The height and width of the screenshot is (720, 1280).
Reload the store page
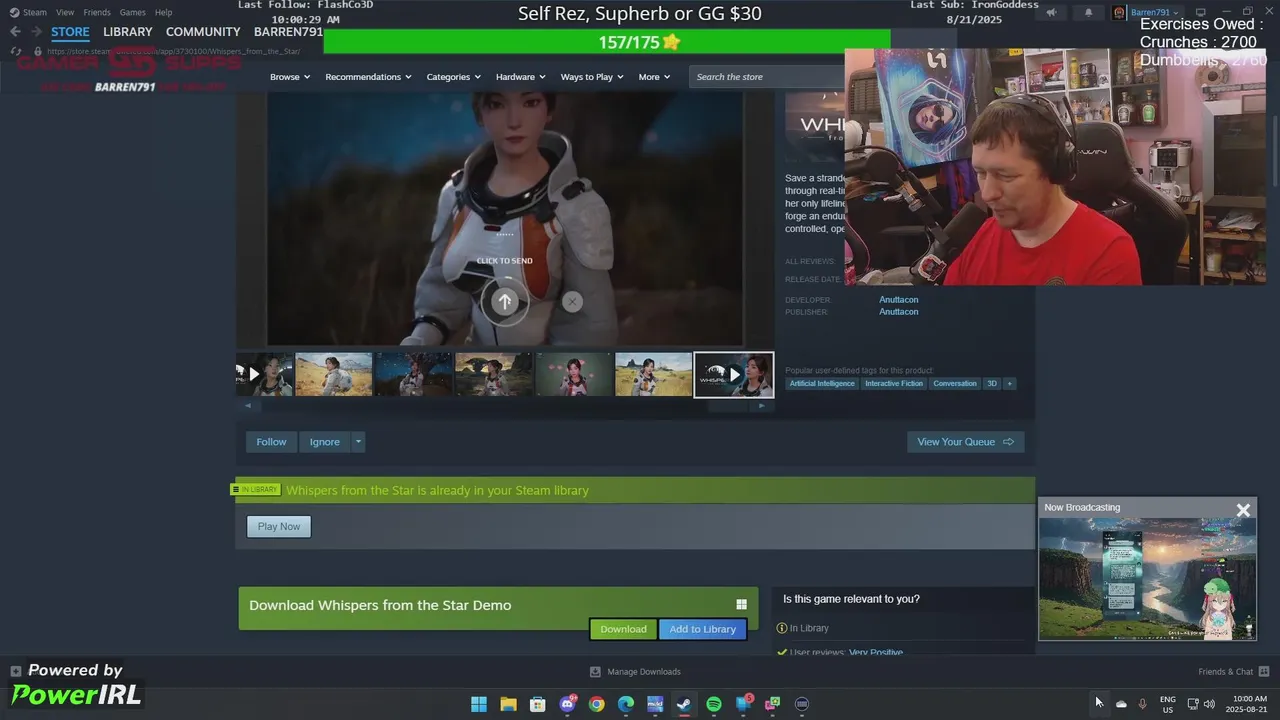click(x=15, y=51)
